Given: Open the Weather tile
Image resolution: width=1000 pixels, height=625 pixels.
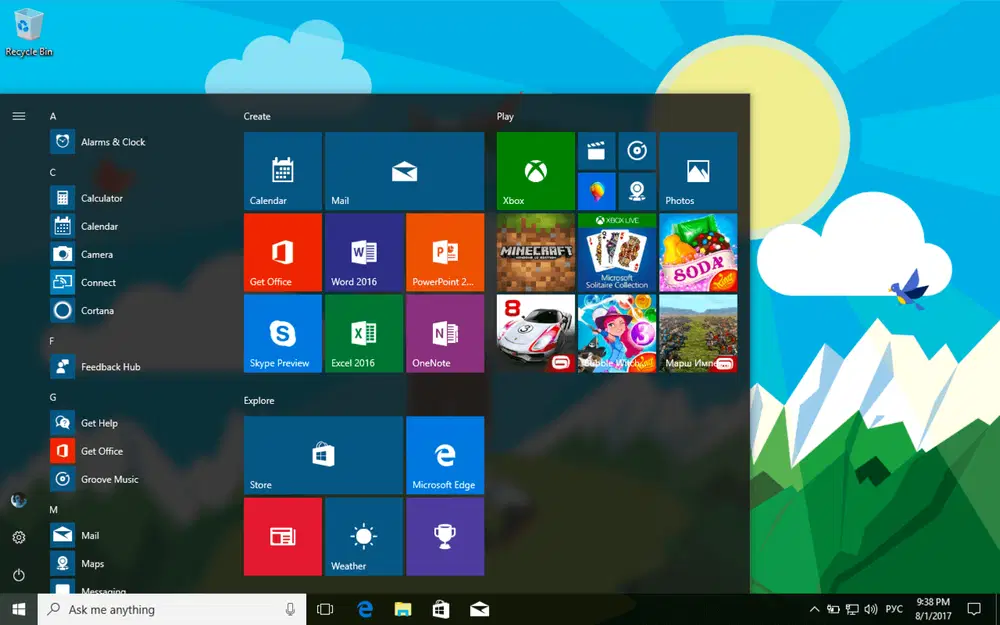Looking at the screenshot, I should (364, 536).
